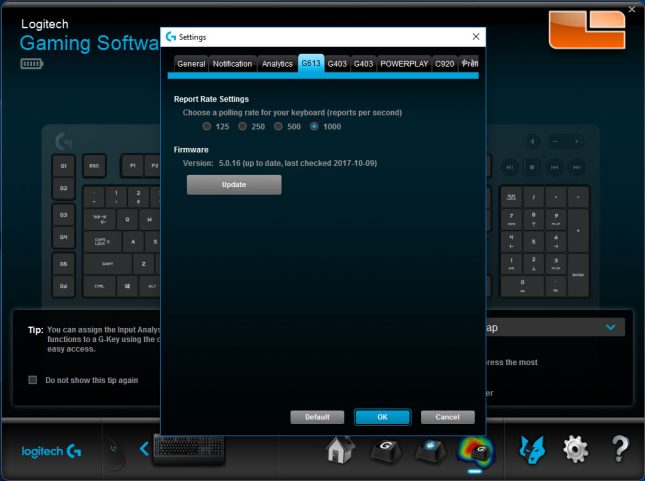Select the mouse device in the bottom bar
645x481 pixels.
click(x=116, y=454)
